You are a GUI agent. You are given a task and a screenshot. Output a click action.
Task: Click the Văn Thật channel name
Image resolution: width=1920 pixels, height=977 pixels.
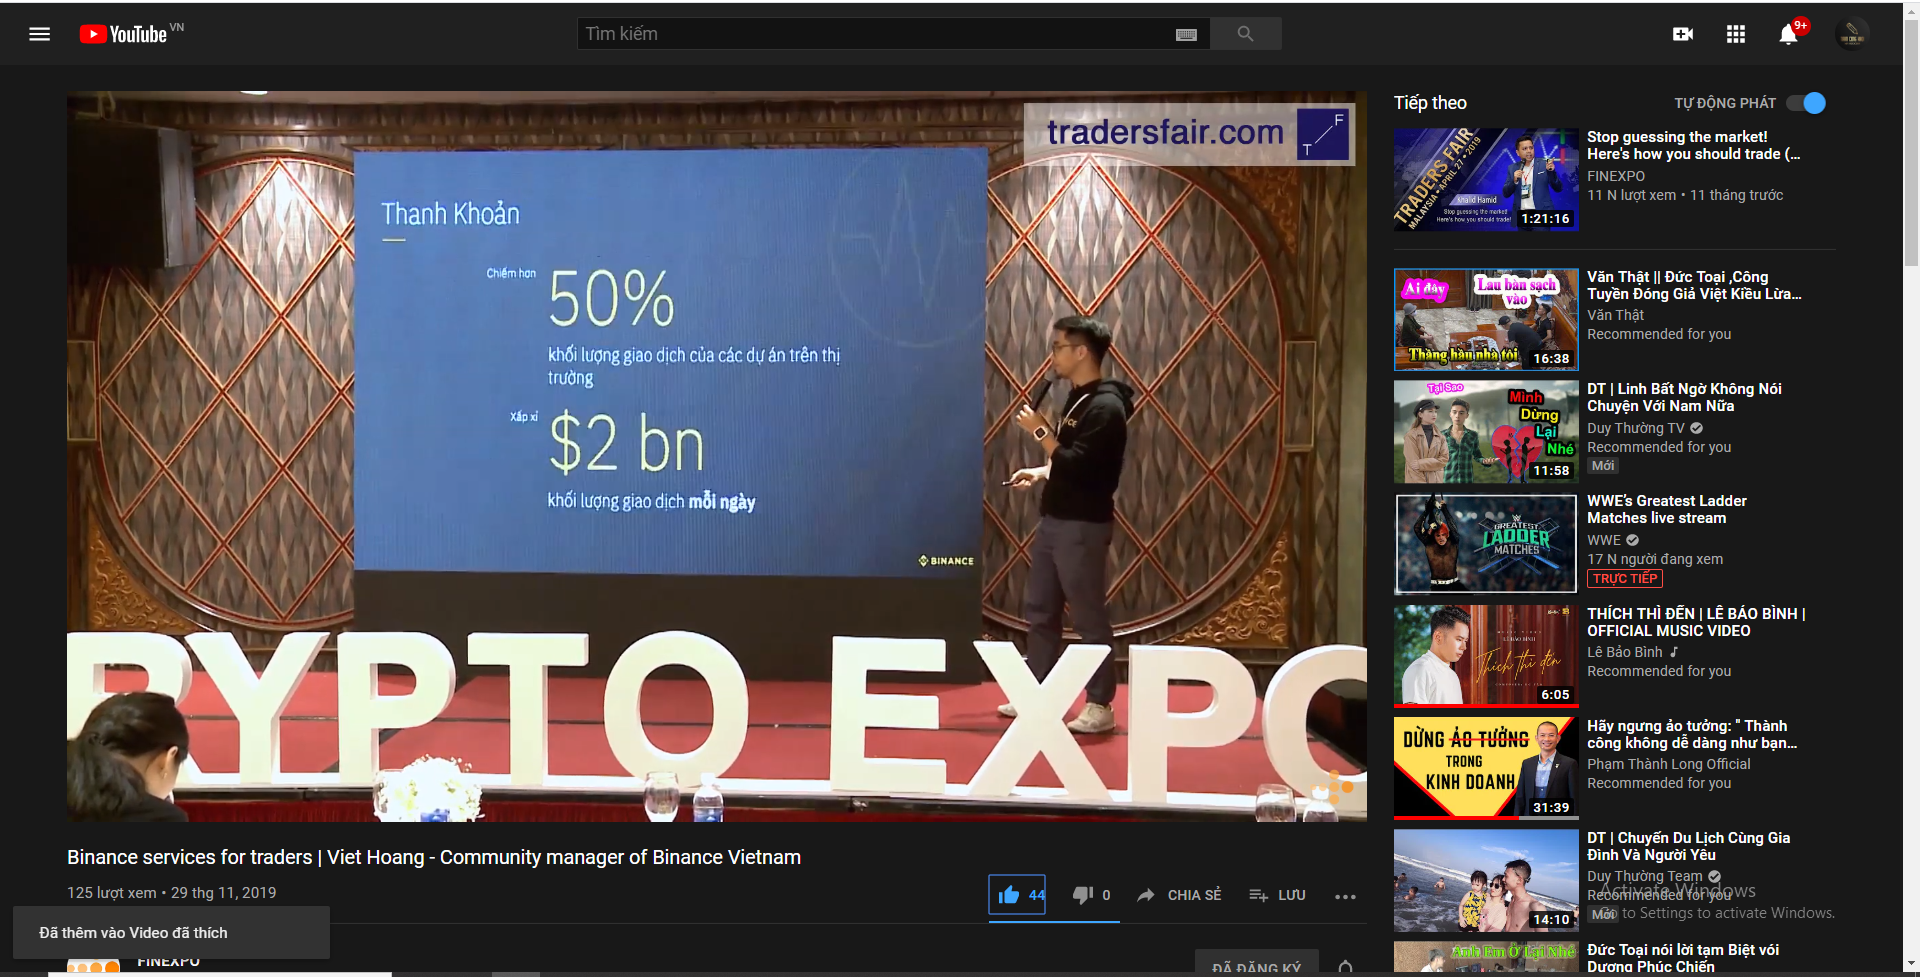click(1615, 315)
